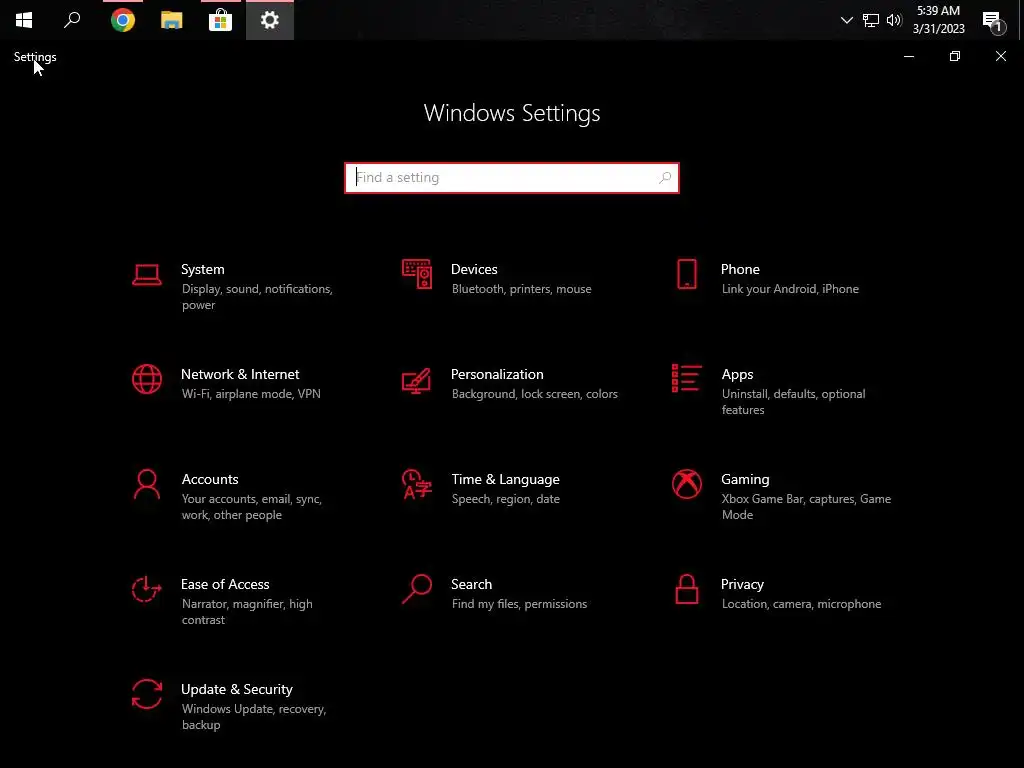Open the System laptop icon
The height and width of the screenshot is (768, 1024).
pyautogui.click(x=146, y=275)
